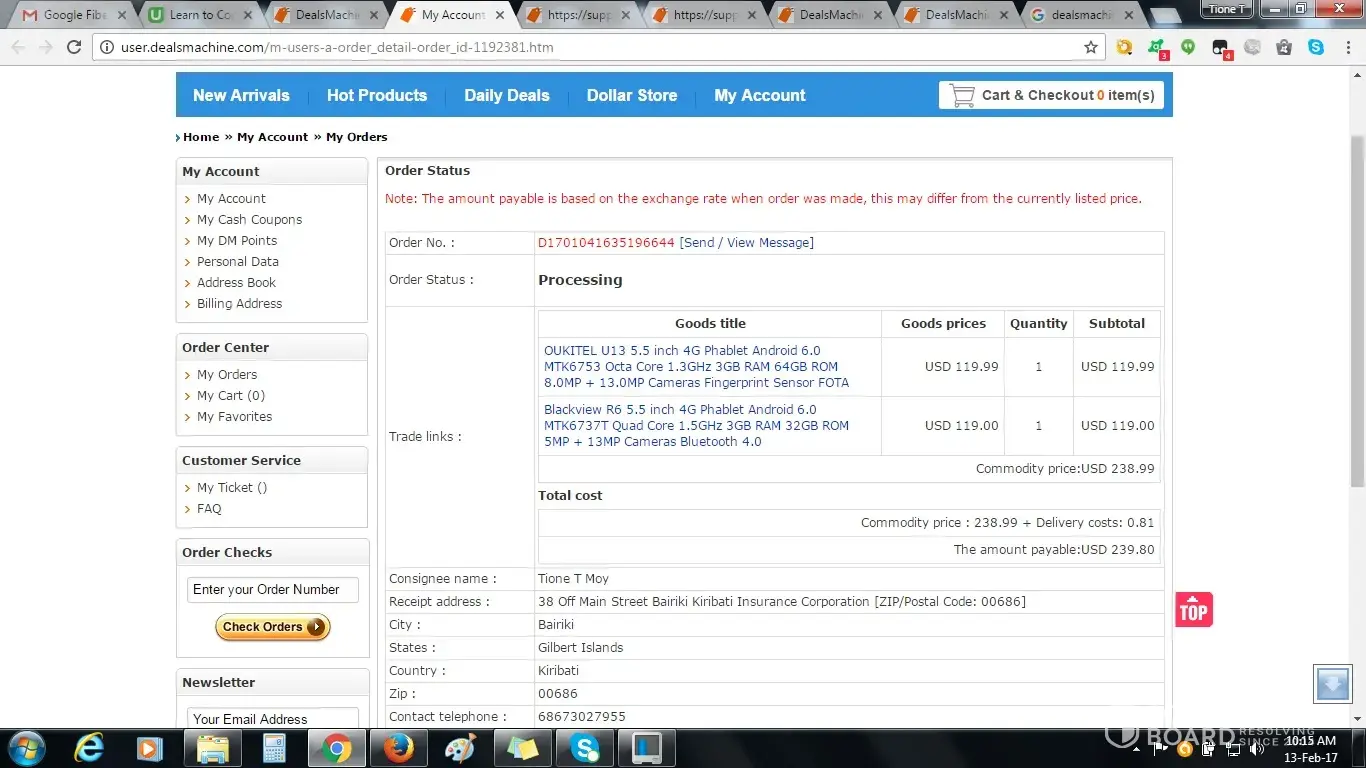1366x768 pixels.
Task: View site information icon in address bar
Action: point(107,47)
